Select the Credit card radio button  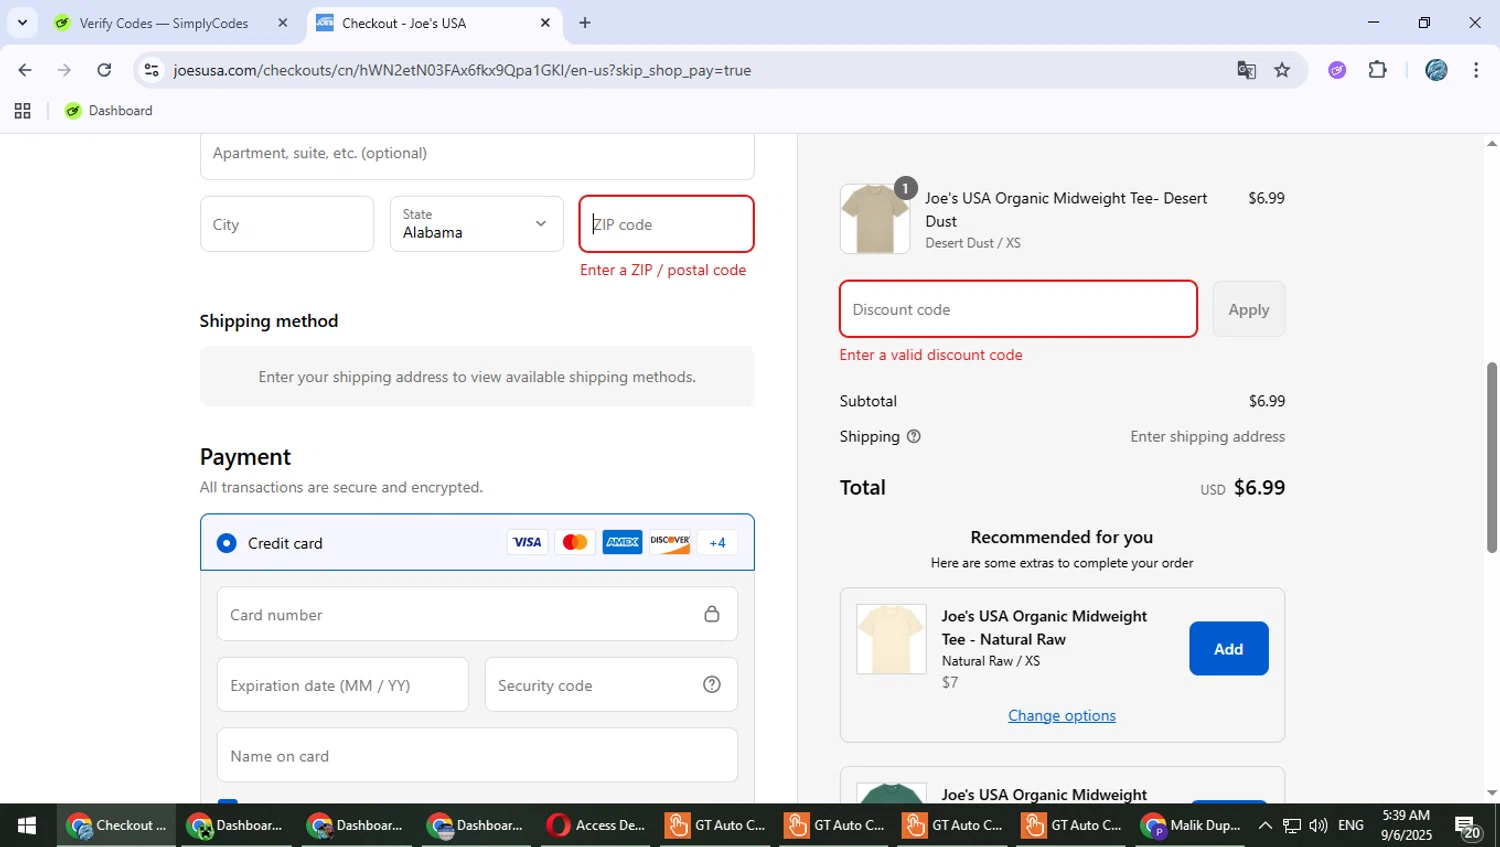point(227,543)
